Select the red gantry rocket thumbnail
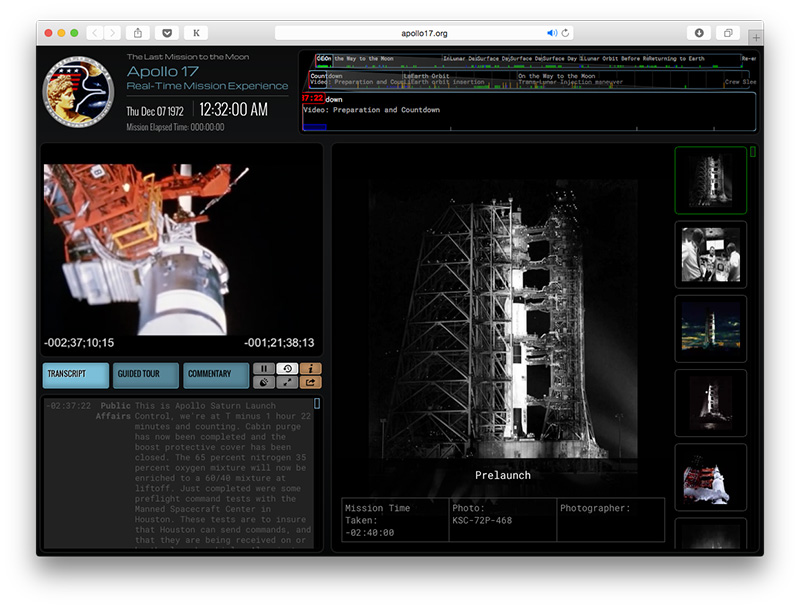800x608 pixels. click(x=711, y=477)
